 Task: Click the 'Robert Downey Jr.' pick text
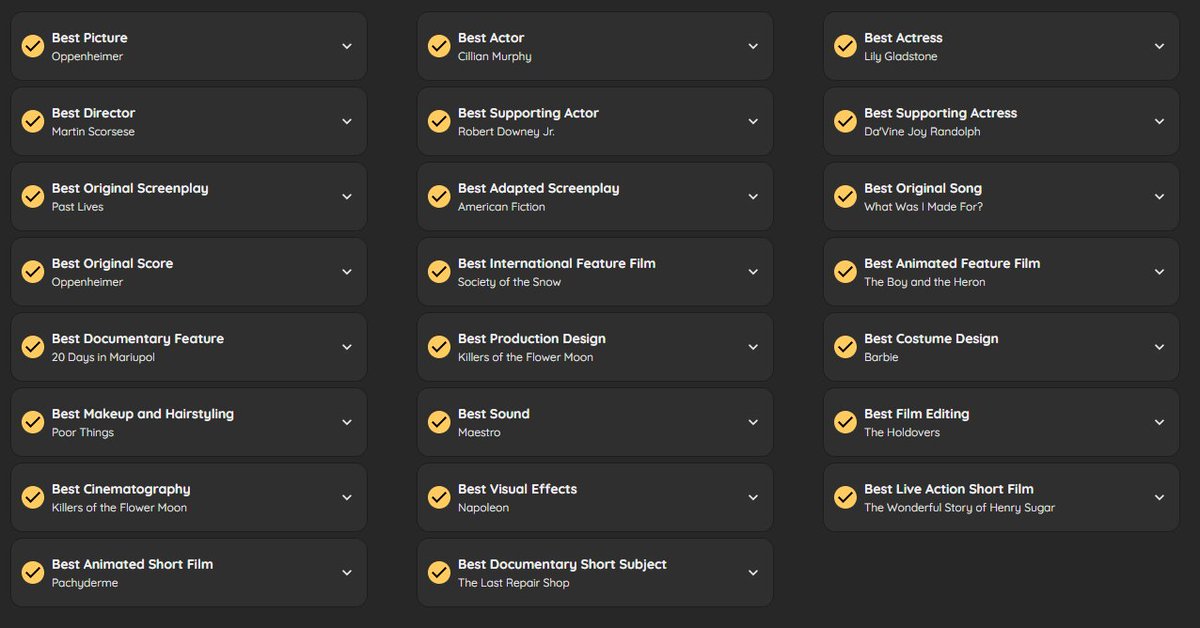(506, 132)
